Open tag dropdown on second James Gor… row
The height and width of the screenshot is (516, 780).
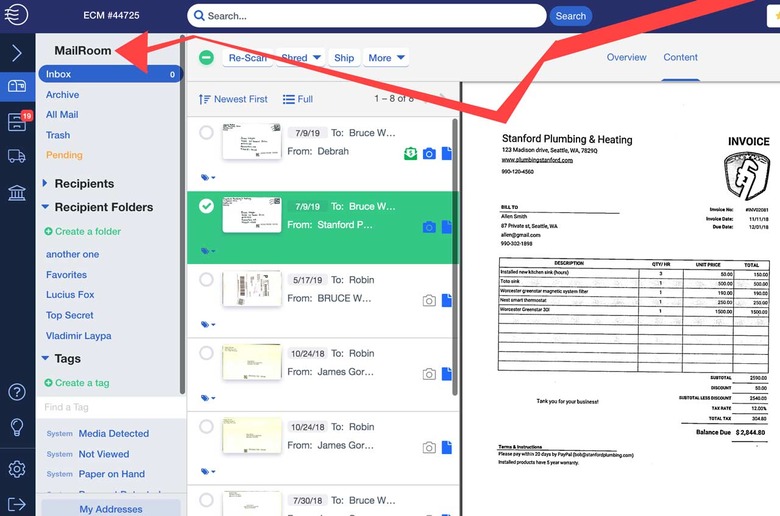(x=208, y=471)
